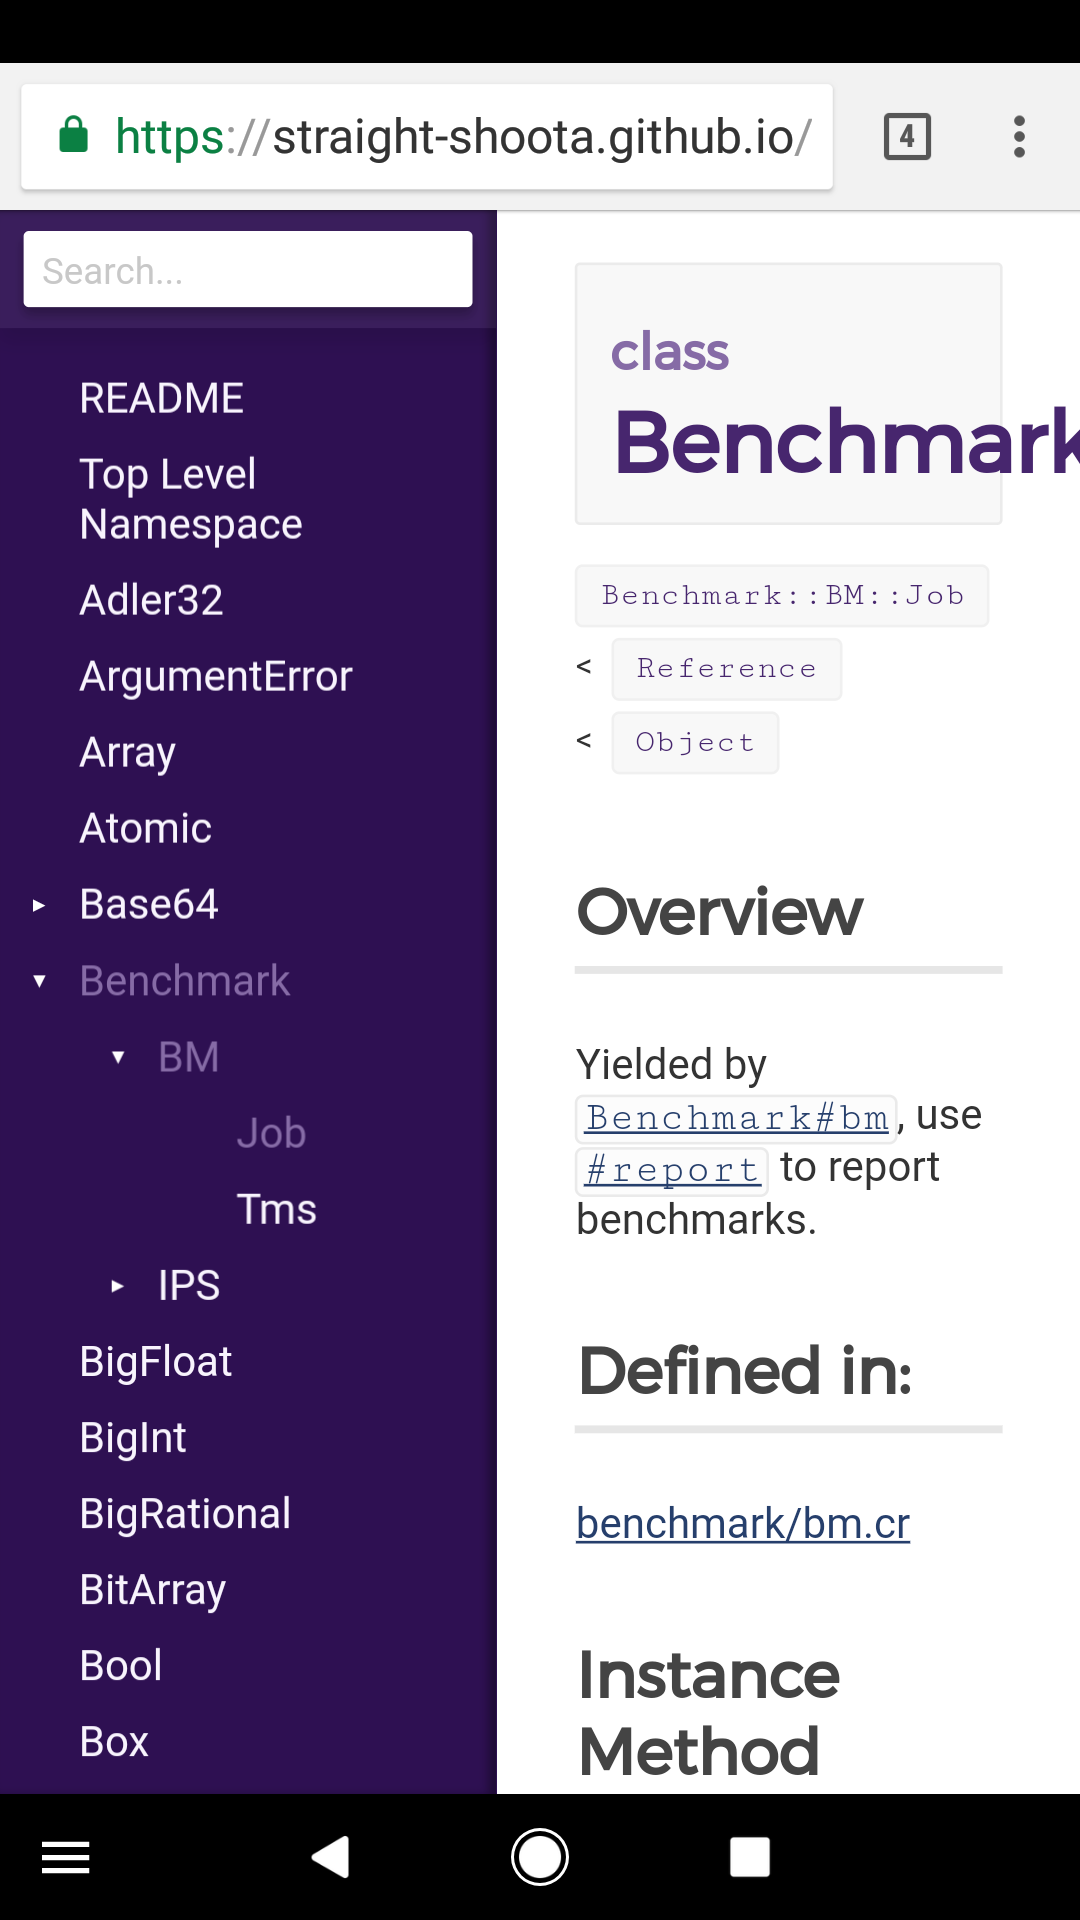This screenshot has width=1080, height=1920.
Task: Tap the Defined in: heading
Action: pyautogui.click(x=746, y=1371)
